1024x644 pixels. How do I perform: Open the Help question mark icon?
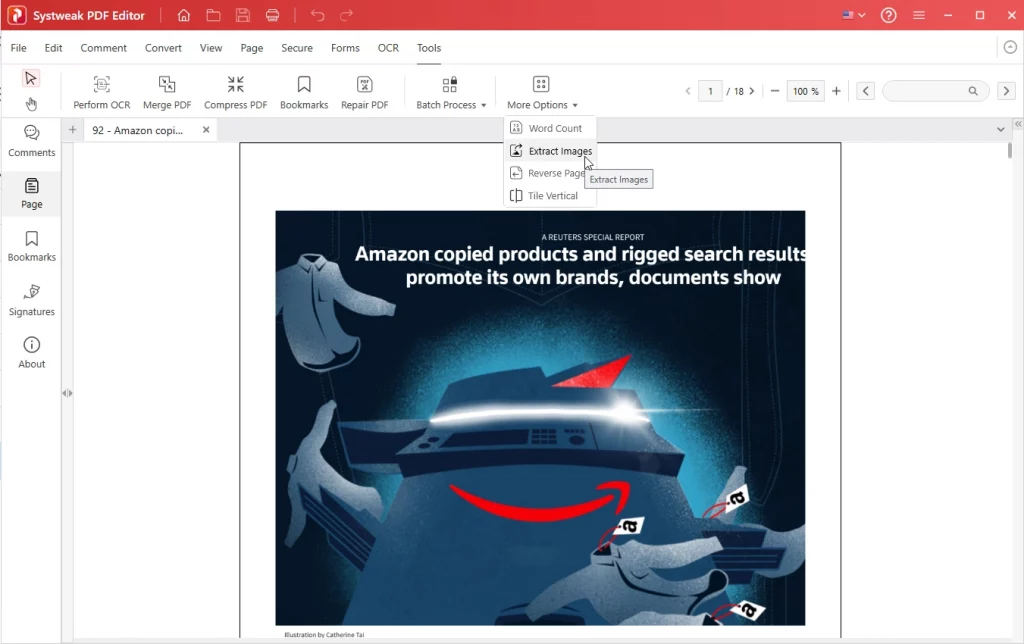[888, 15]
